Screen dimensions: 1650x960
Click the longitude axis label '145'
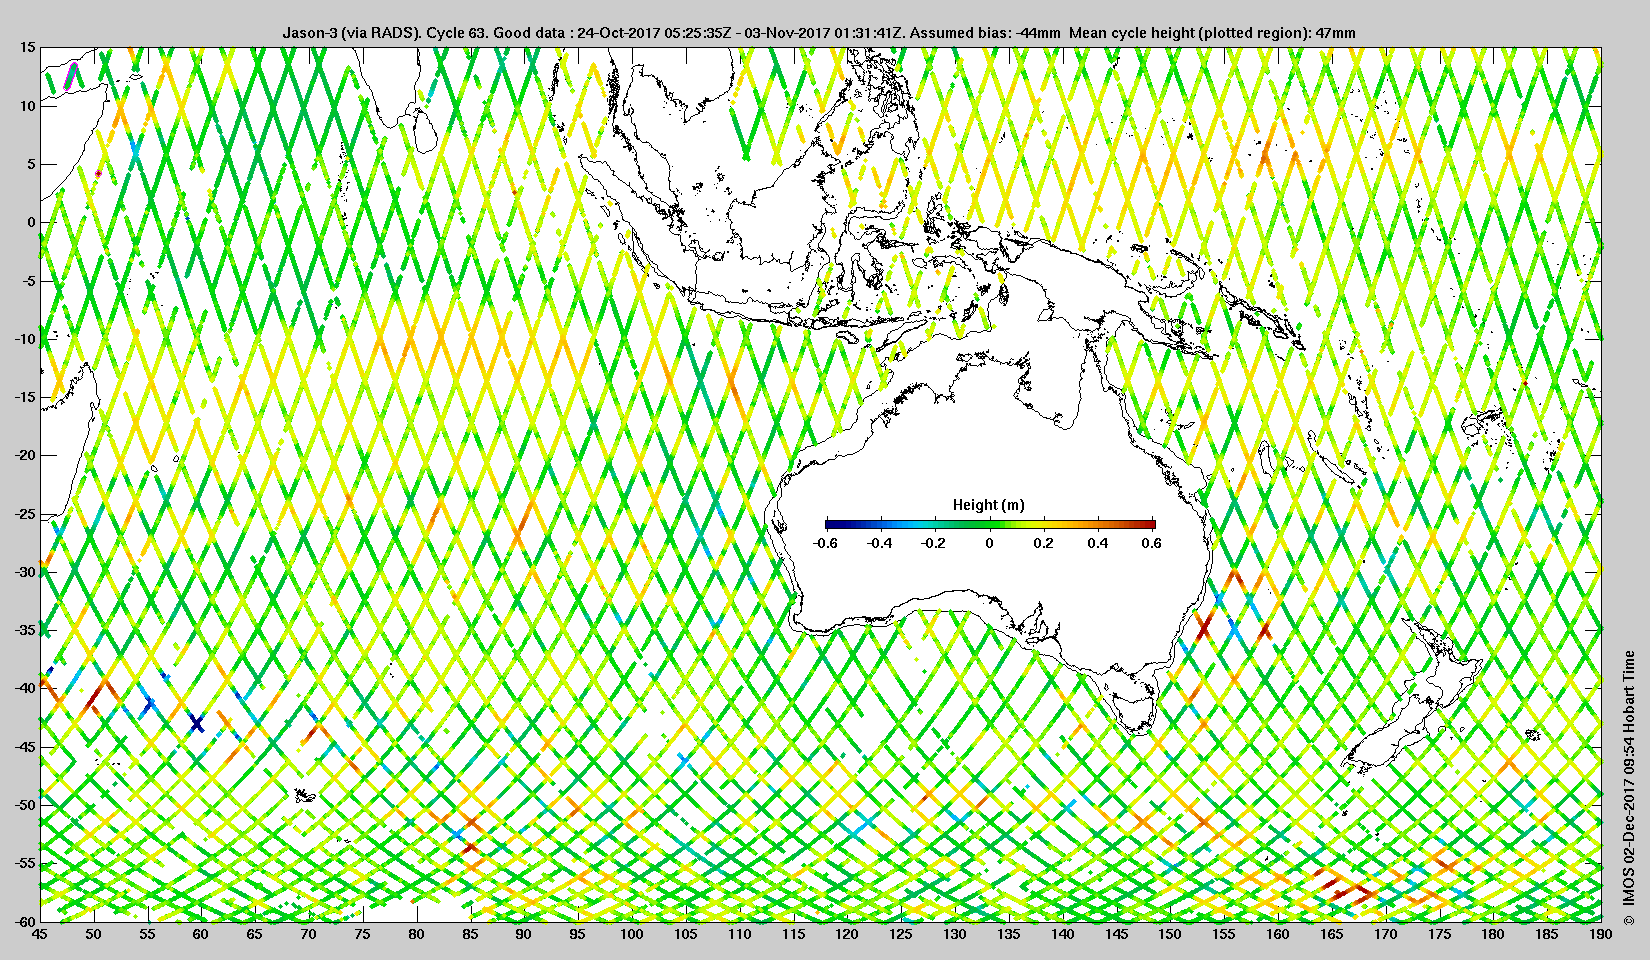(1116, 934)
